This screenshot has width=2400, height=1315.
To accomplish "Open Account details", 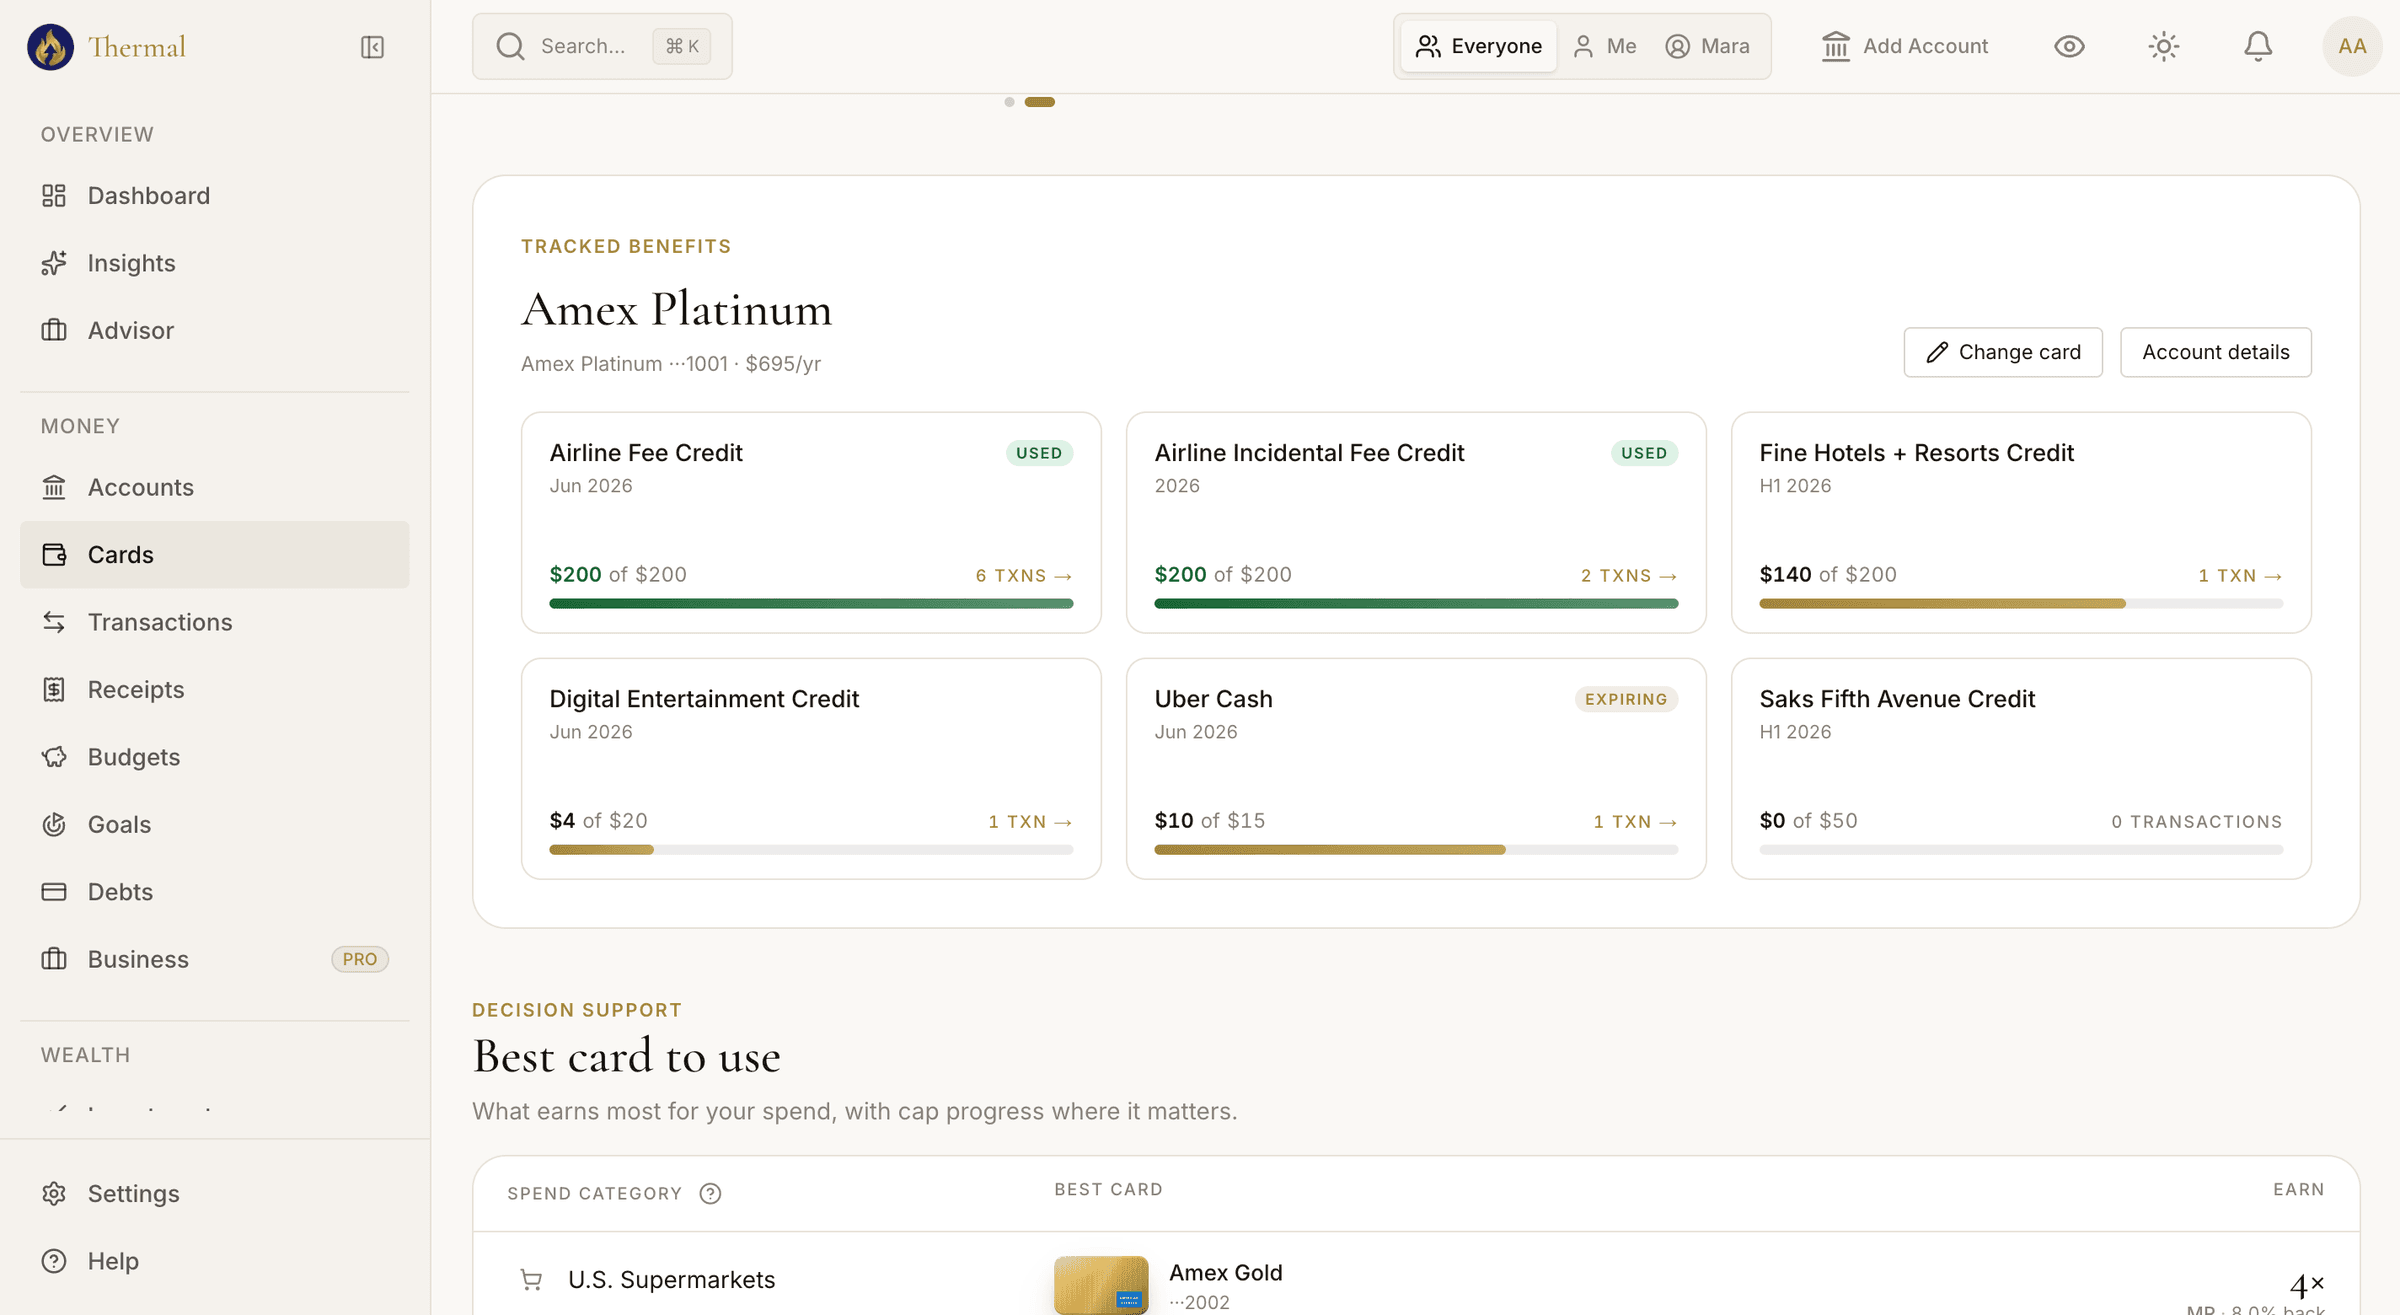I will [2216, 352].
